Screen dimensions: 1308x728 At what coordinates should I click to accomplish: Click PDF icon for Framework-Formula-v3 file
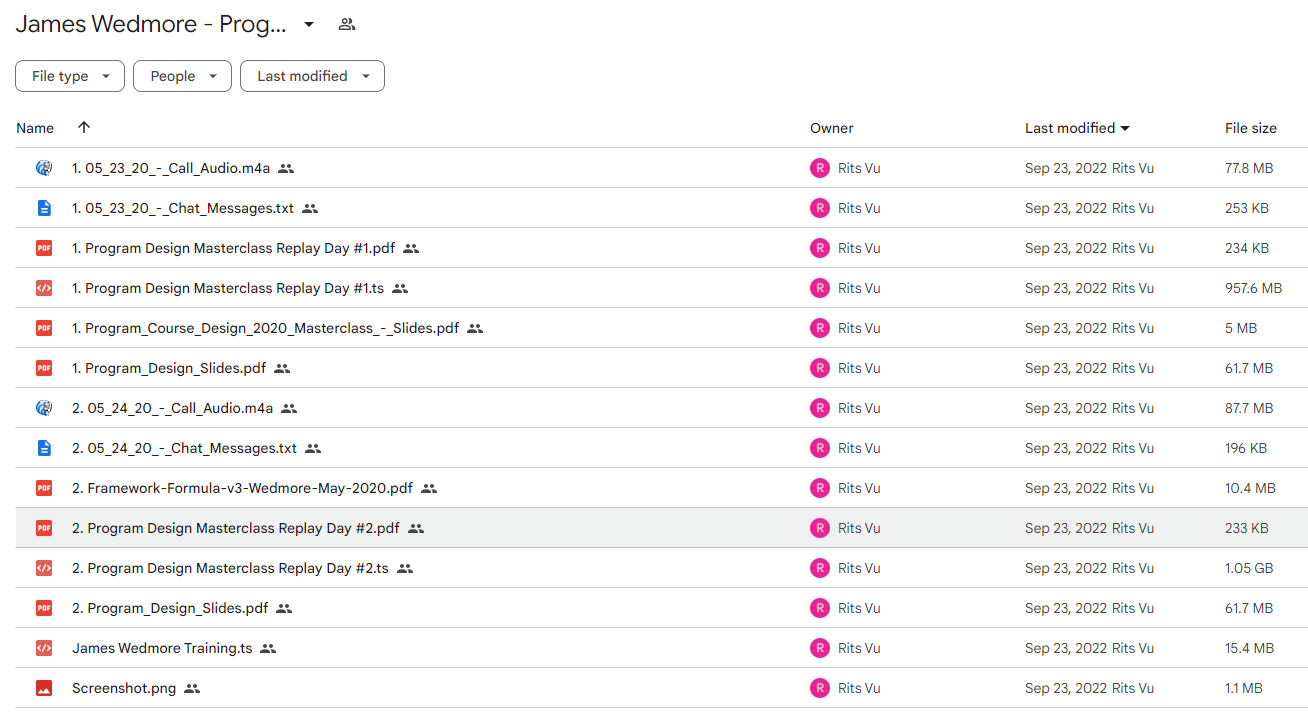pyautogui.click(x=44, y=488)
